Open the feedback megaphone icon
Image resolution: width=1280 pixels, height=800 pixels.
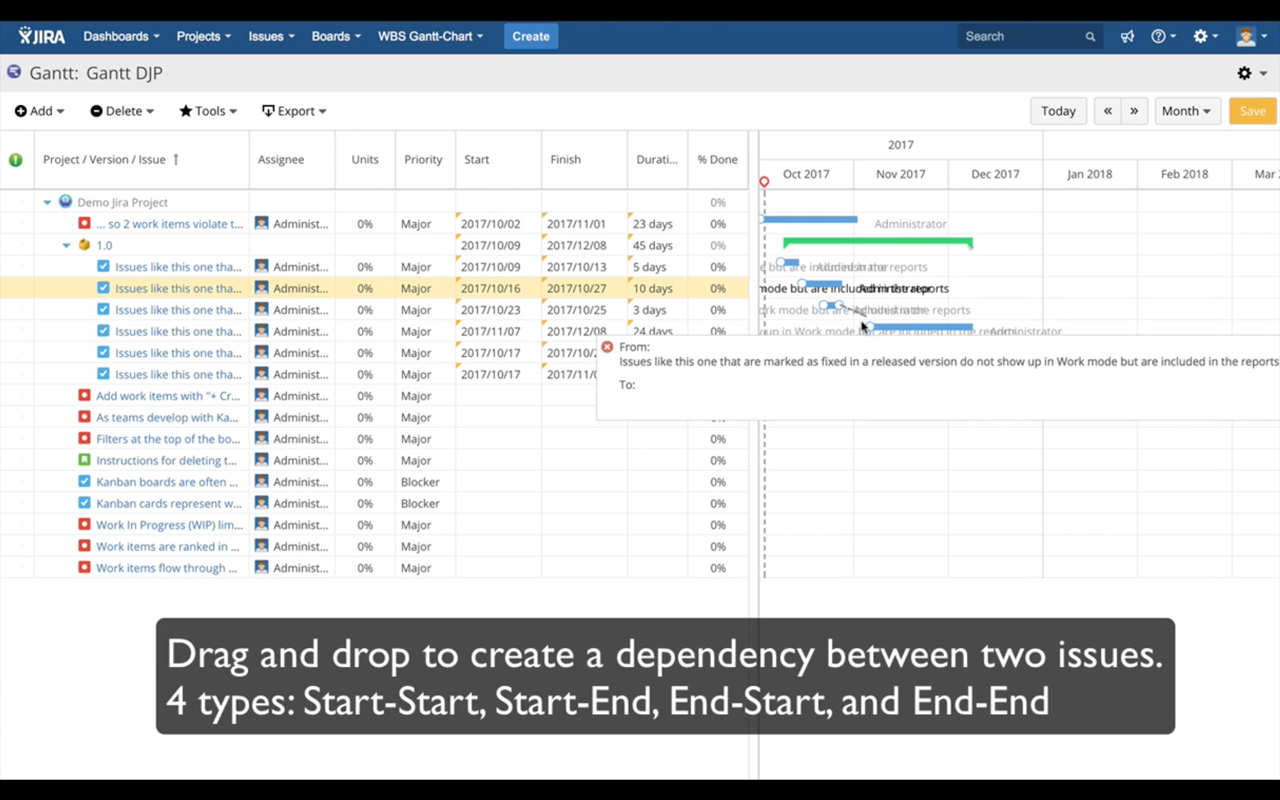[x=1127, y=36]
